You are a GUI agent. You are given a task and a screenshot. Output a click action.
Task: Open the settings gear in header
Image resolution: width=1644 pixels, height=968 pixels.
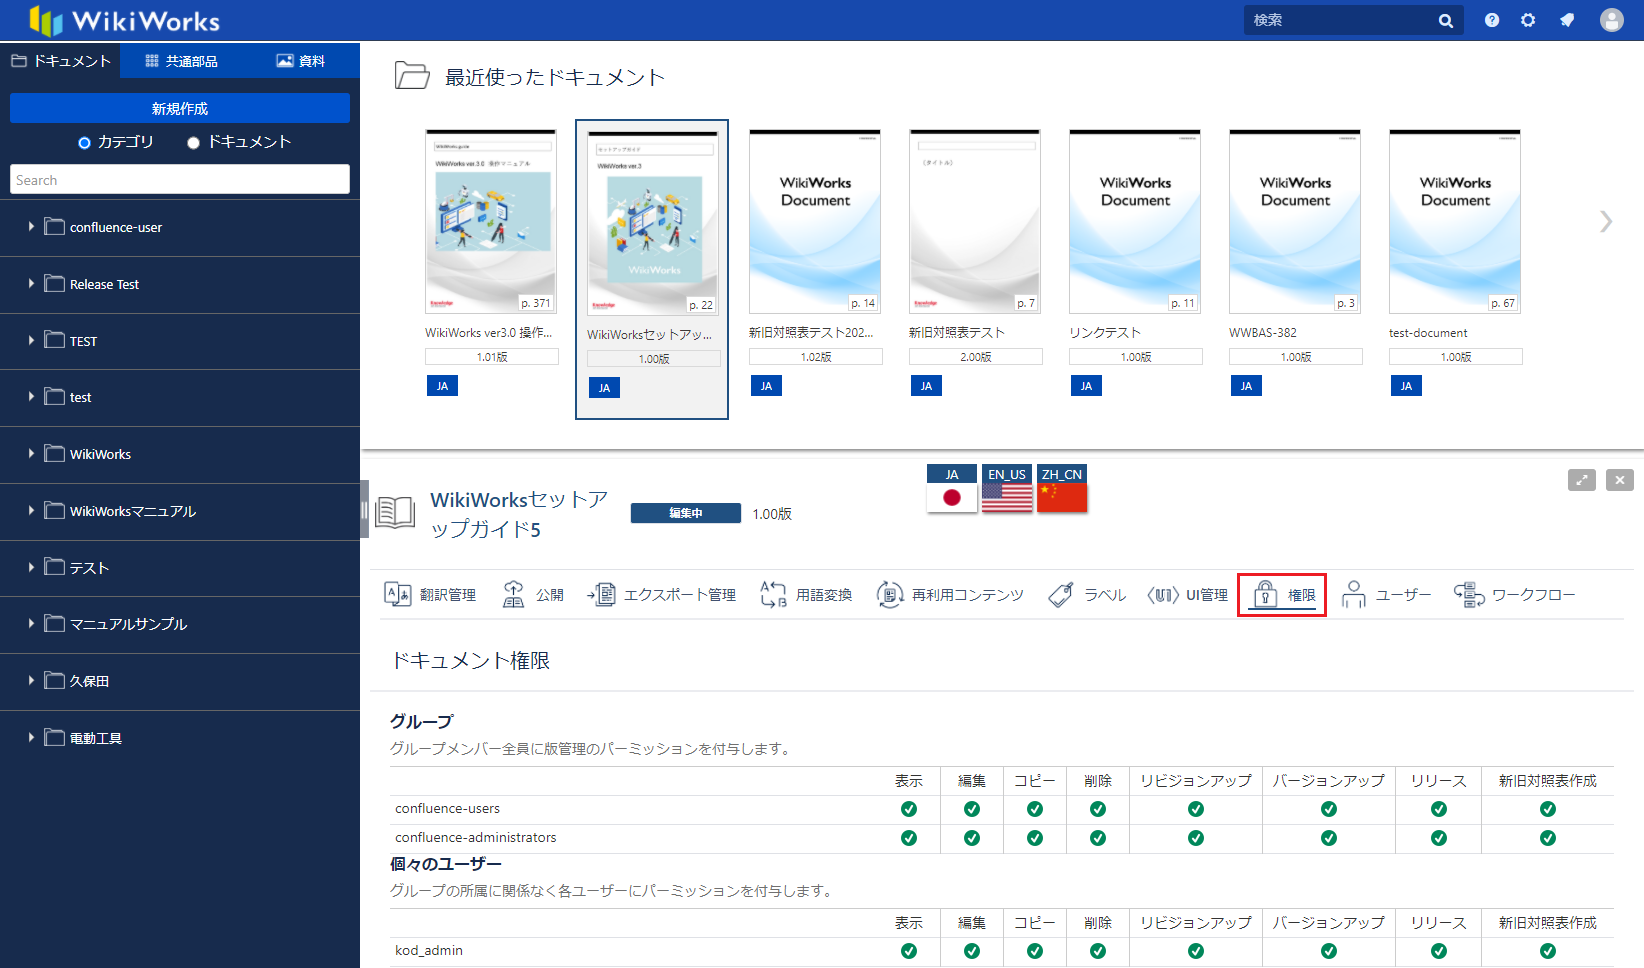pyautogui.click(x=1528, y=20)
